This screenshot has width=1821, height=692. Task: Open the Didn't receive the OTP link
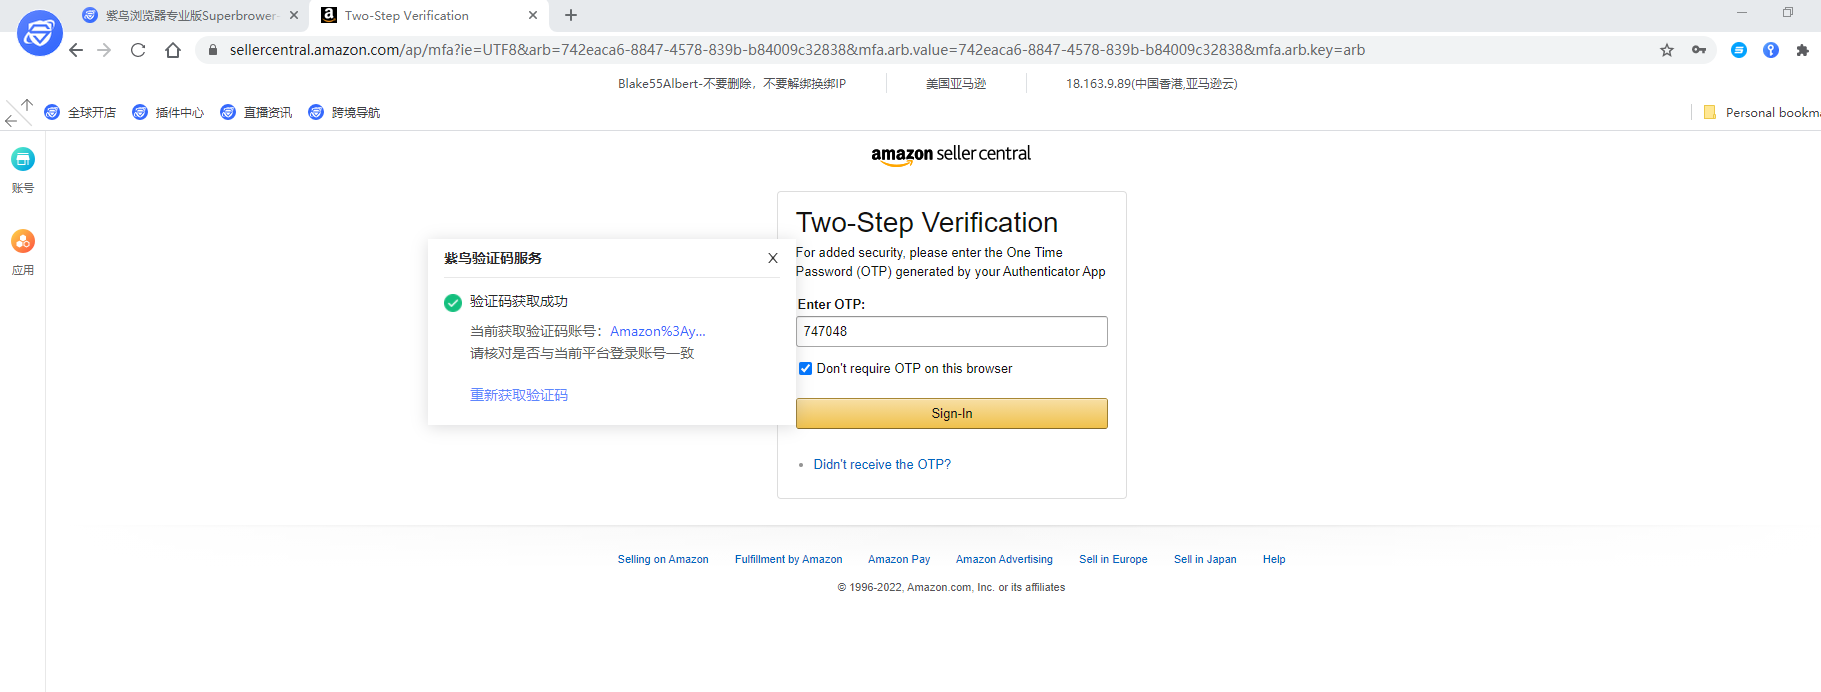(882, 465)
